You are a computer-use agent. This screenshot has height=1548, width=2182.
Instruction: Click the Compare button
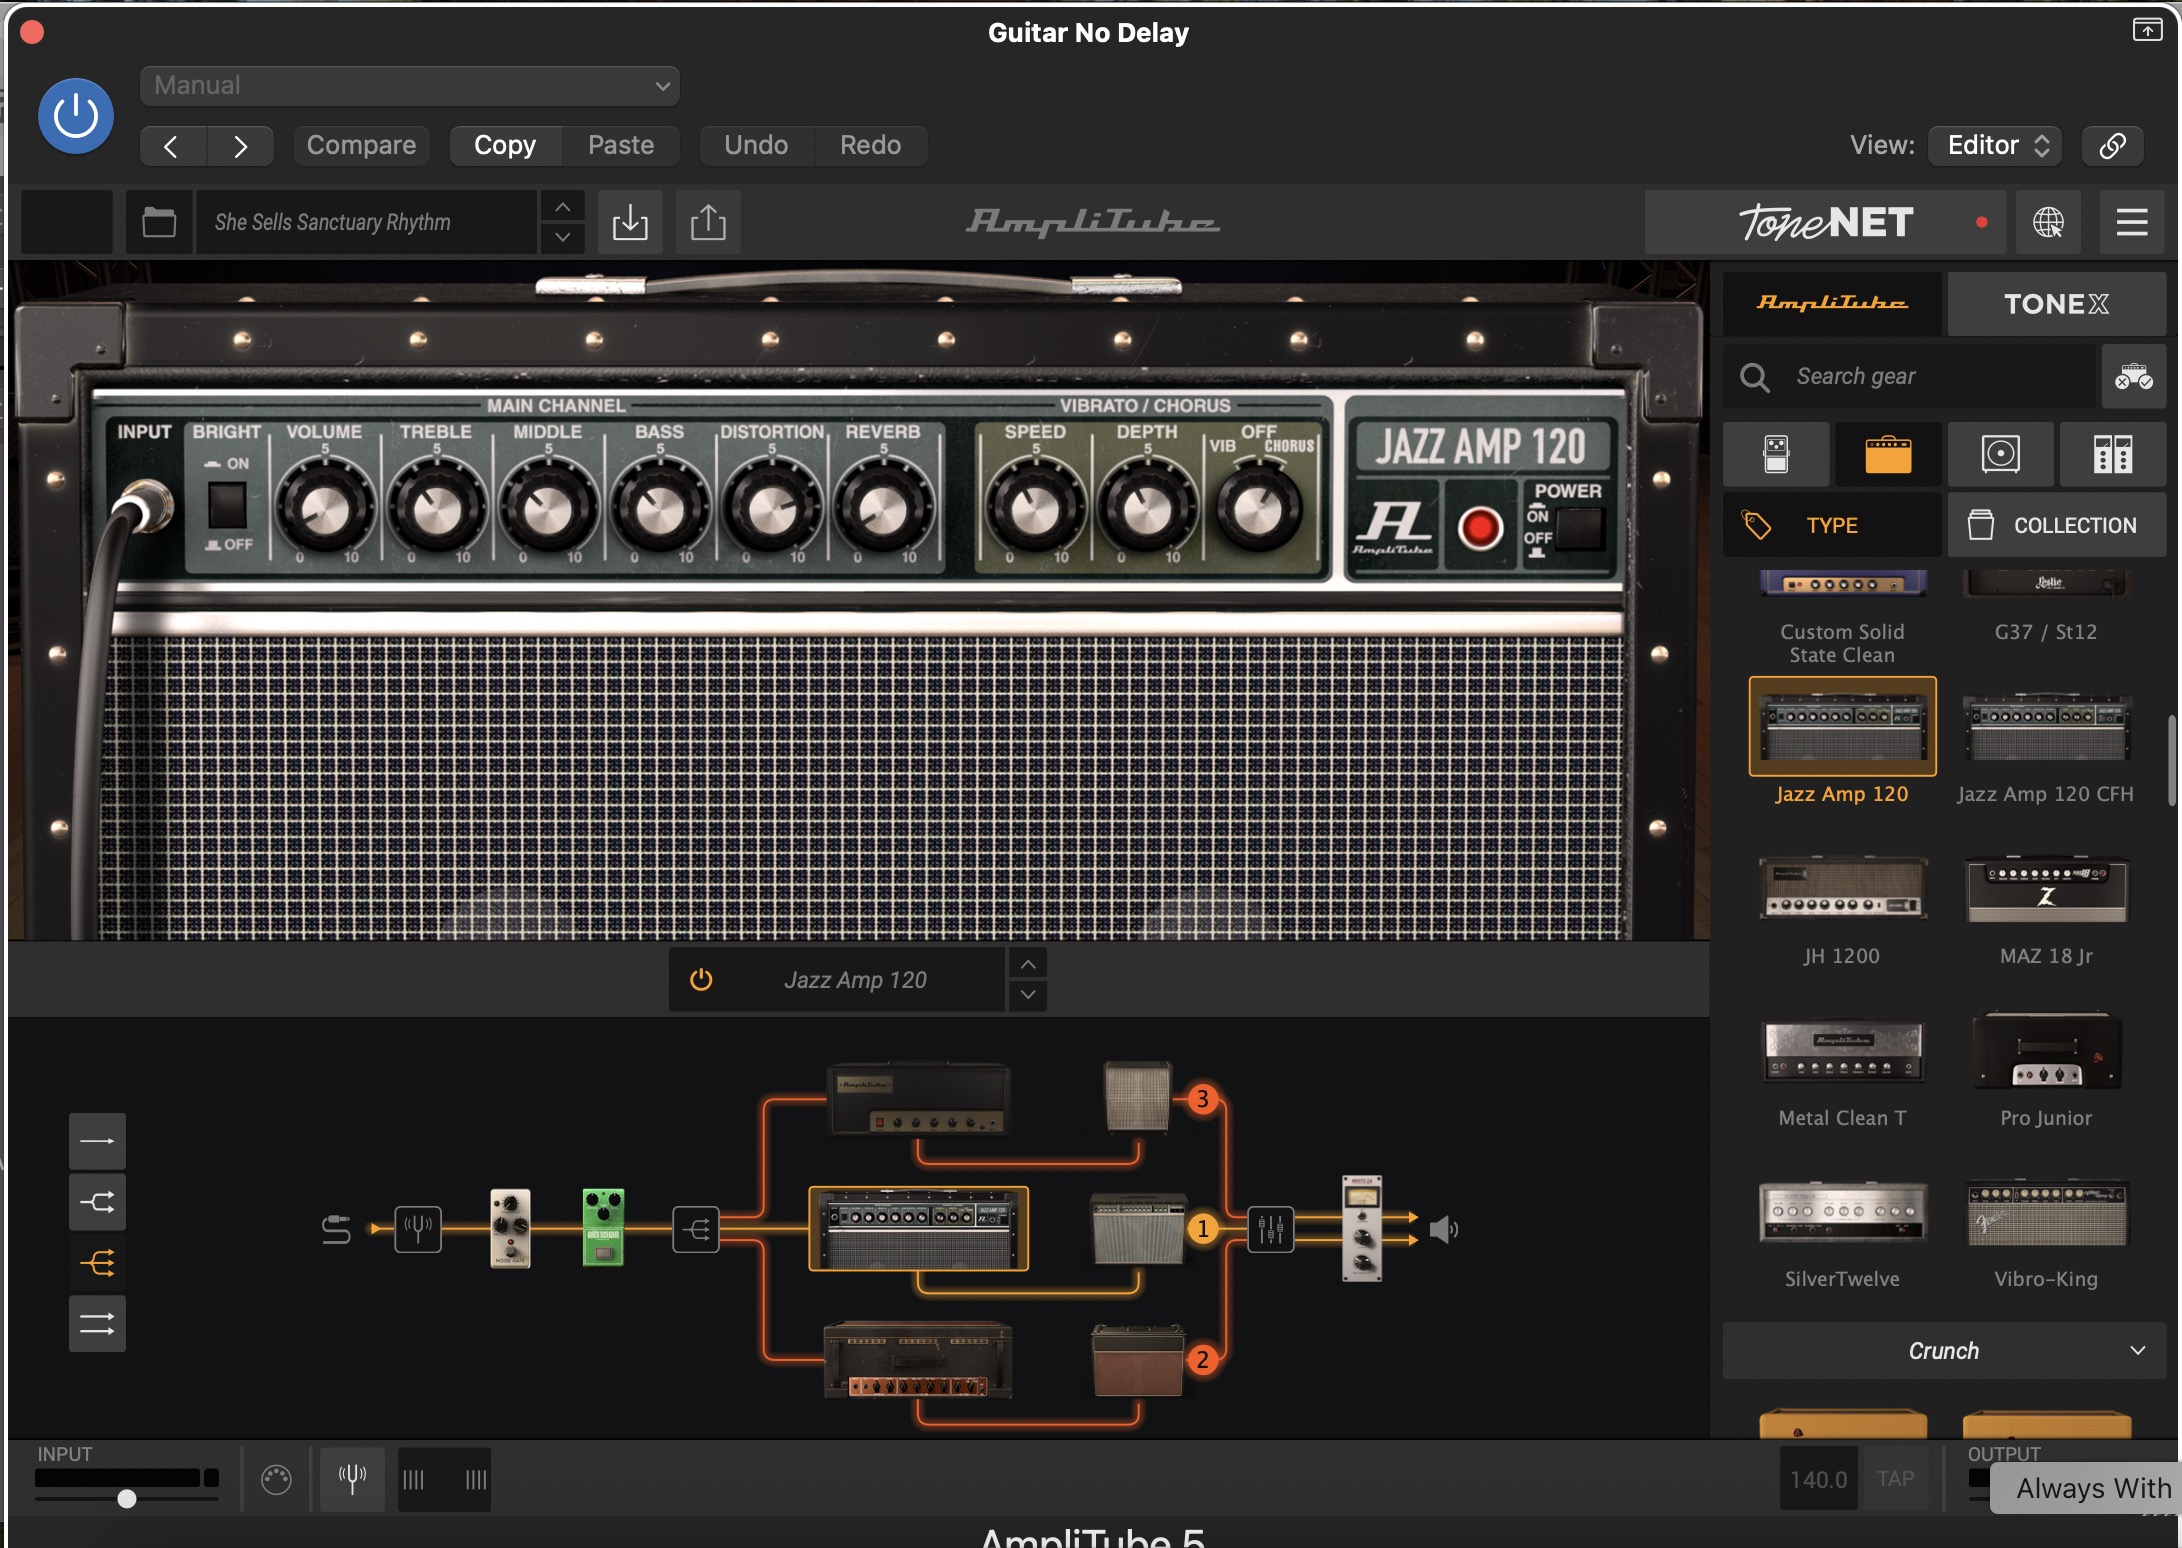click(361, 146)
